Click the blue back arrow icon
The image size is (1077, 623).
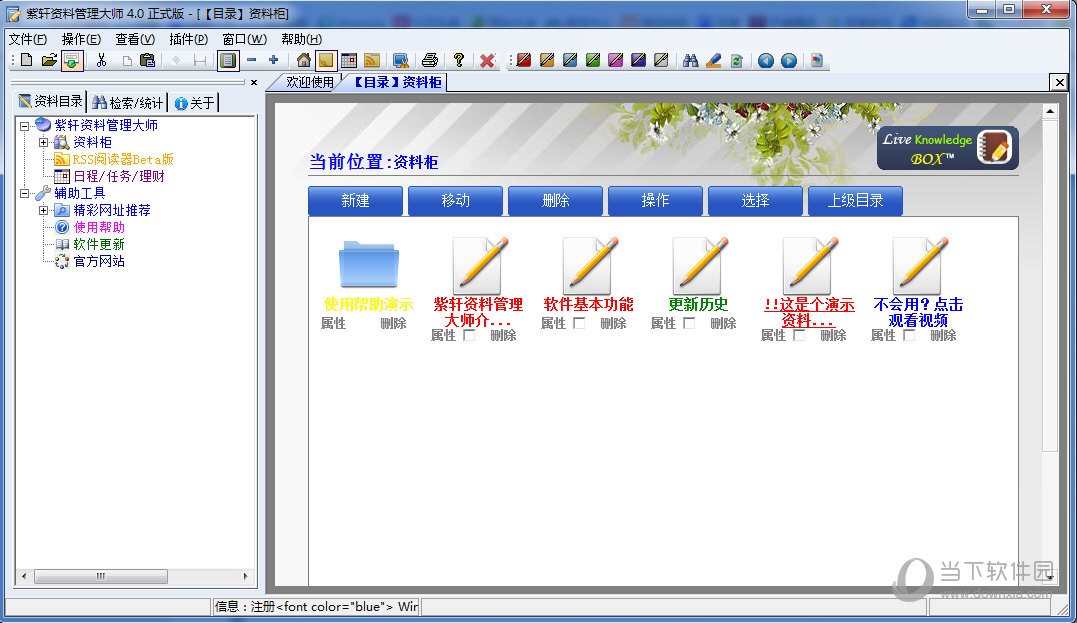[x=766, y=60]
